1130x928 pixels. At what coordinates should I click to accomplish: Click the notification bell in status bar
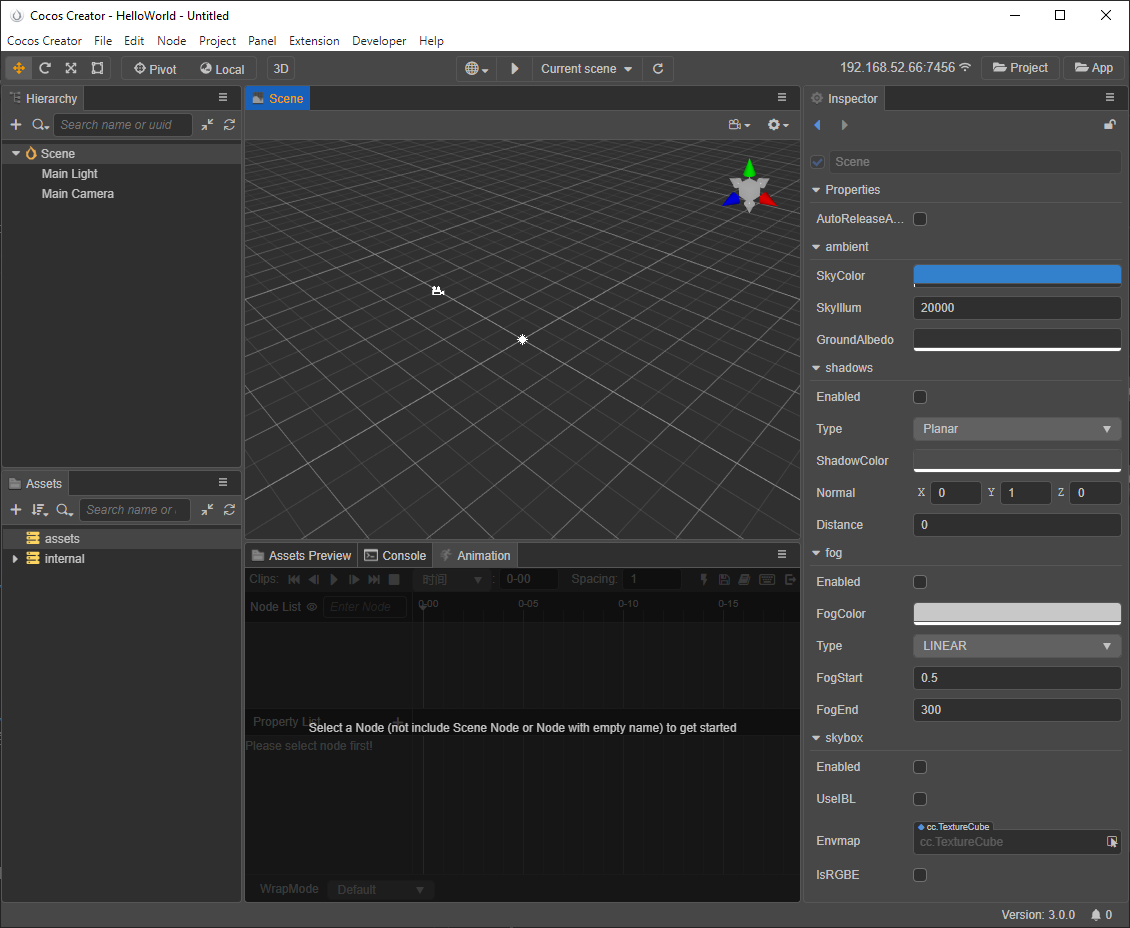pyautogui.click(x=1096, y=915)
